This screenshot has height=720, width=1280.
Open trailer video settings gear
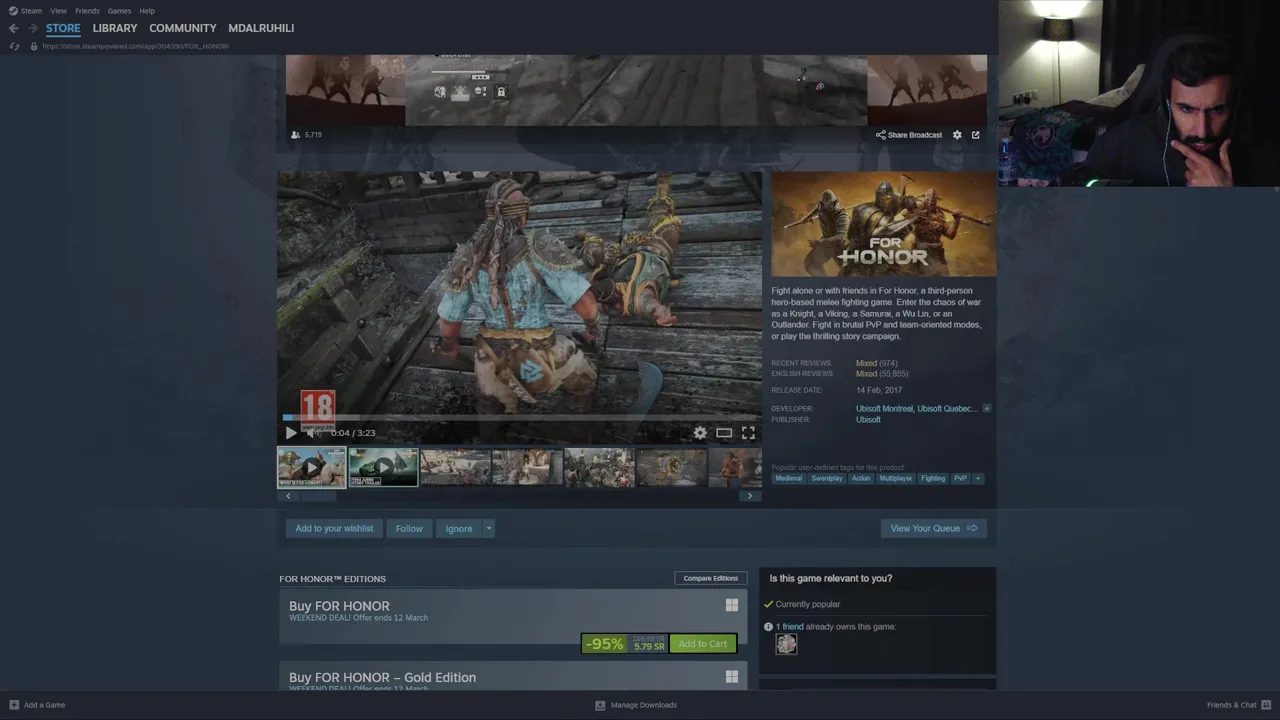pos(700,433)
